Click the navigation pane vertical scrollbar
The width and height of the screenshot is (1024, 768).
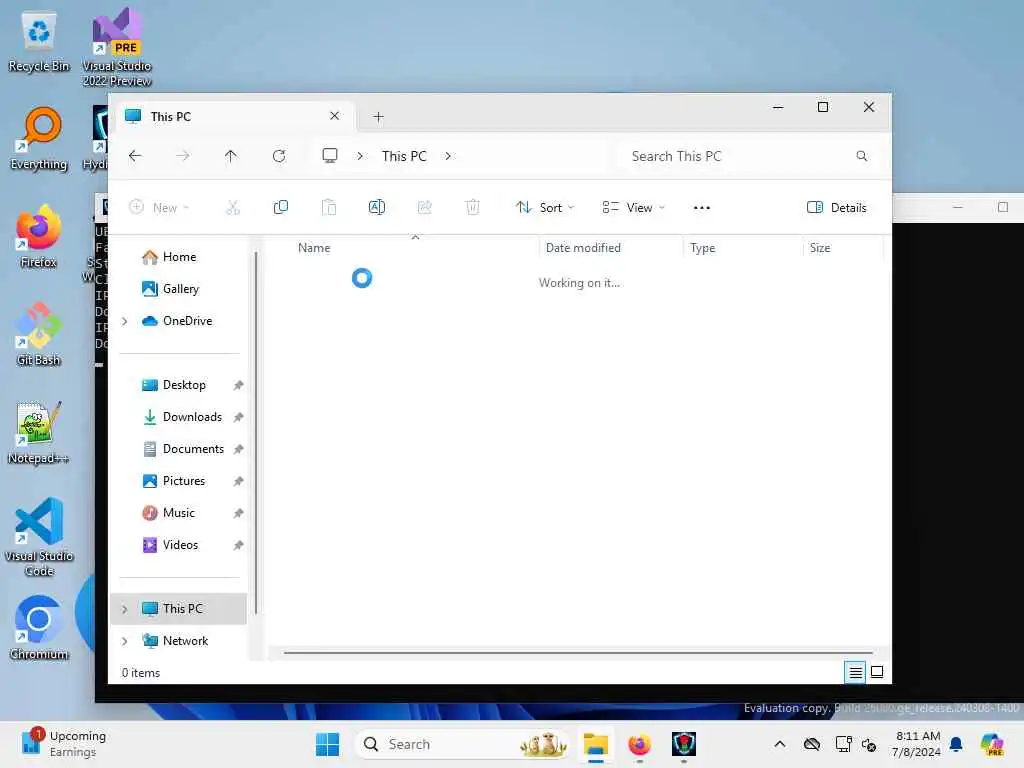point(256,431)
